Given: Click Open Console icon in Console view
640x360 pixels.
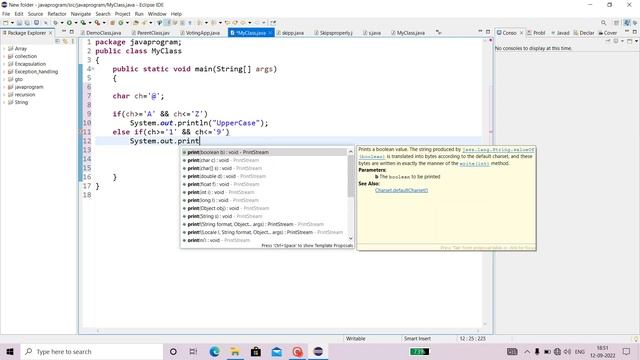Looking at the screenshot, I should click(x=629, y=41).
